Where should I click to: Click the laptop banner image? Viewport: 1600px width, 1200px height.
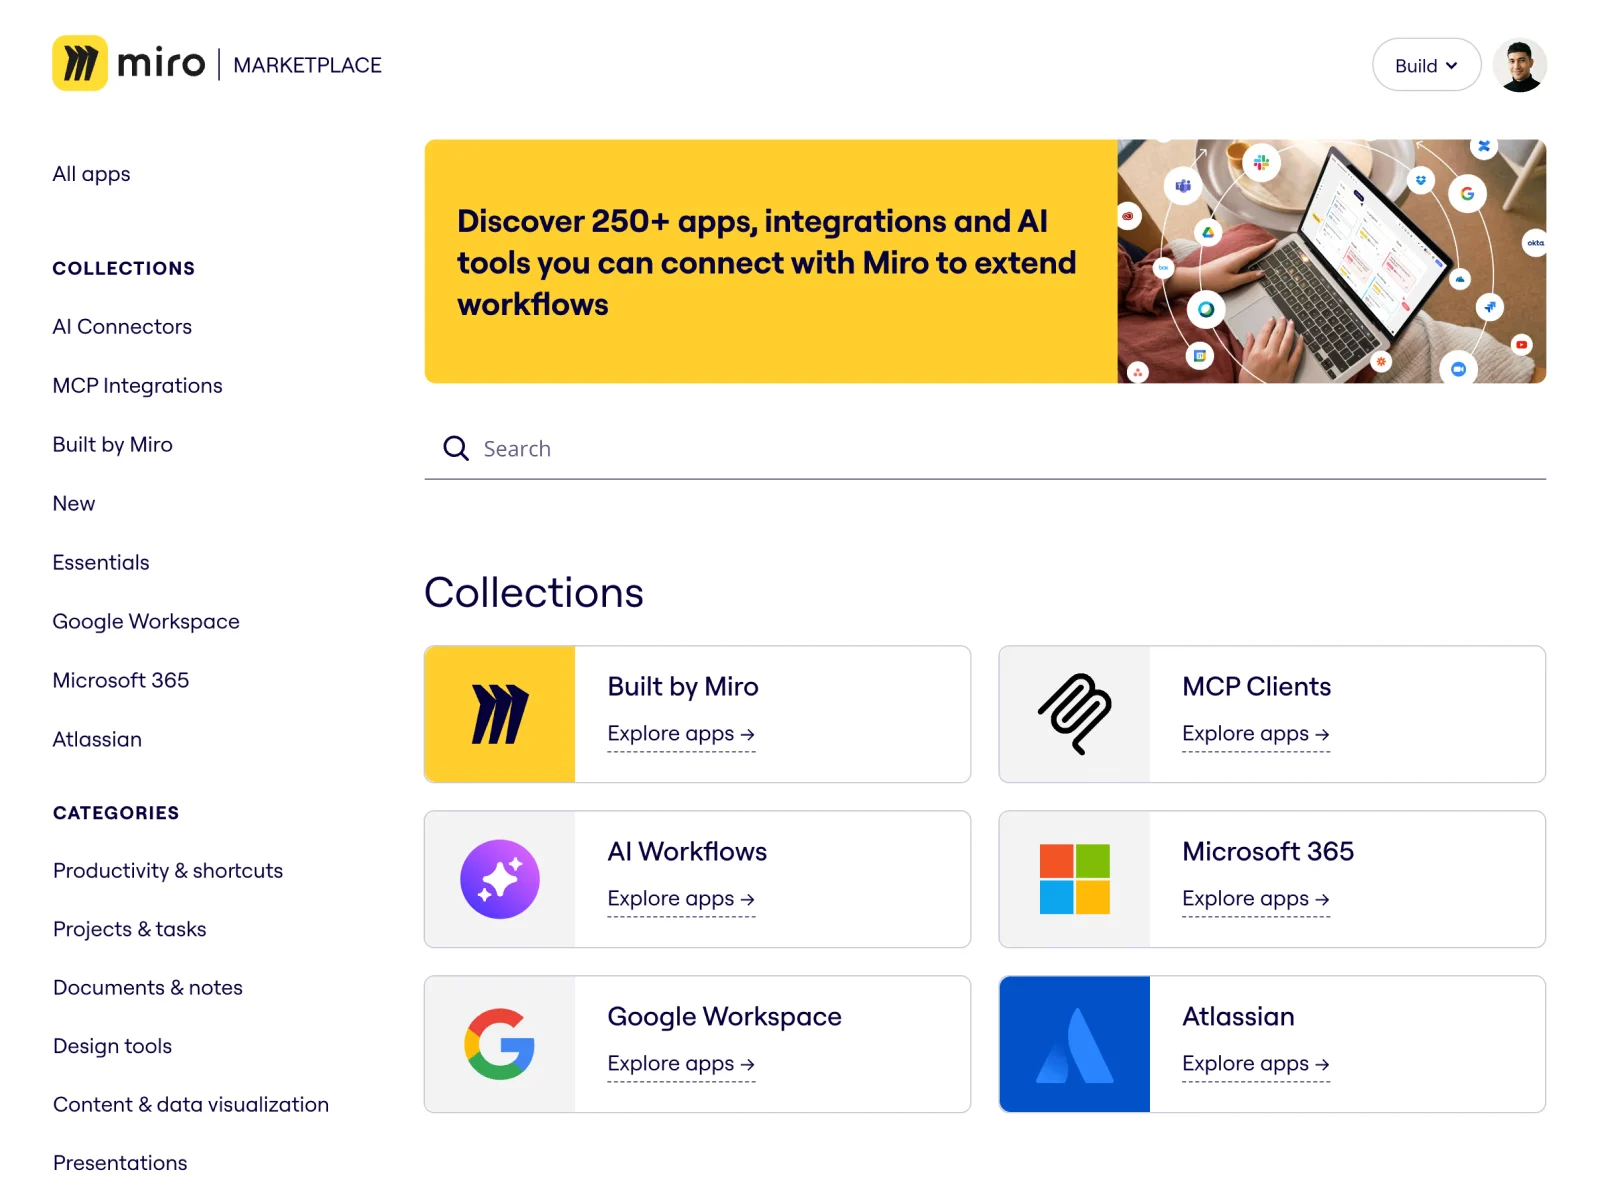(x=1332, y=261)
